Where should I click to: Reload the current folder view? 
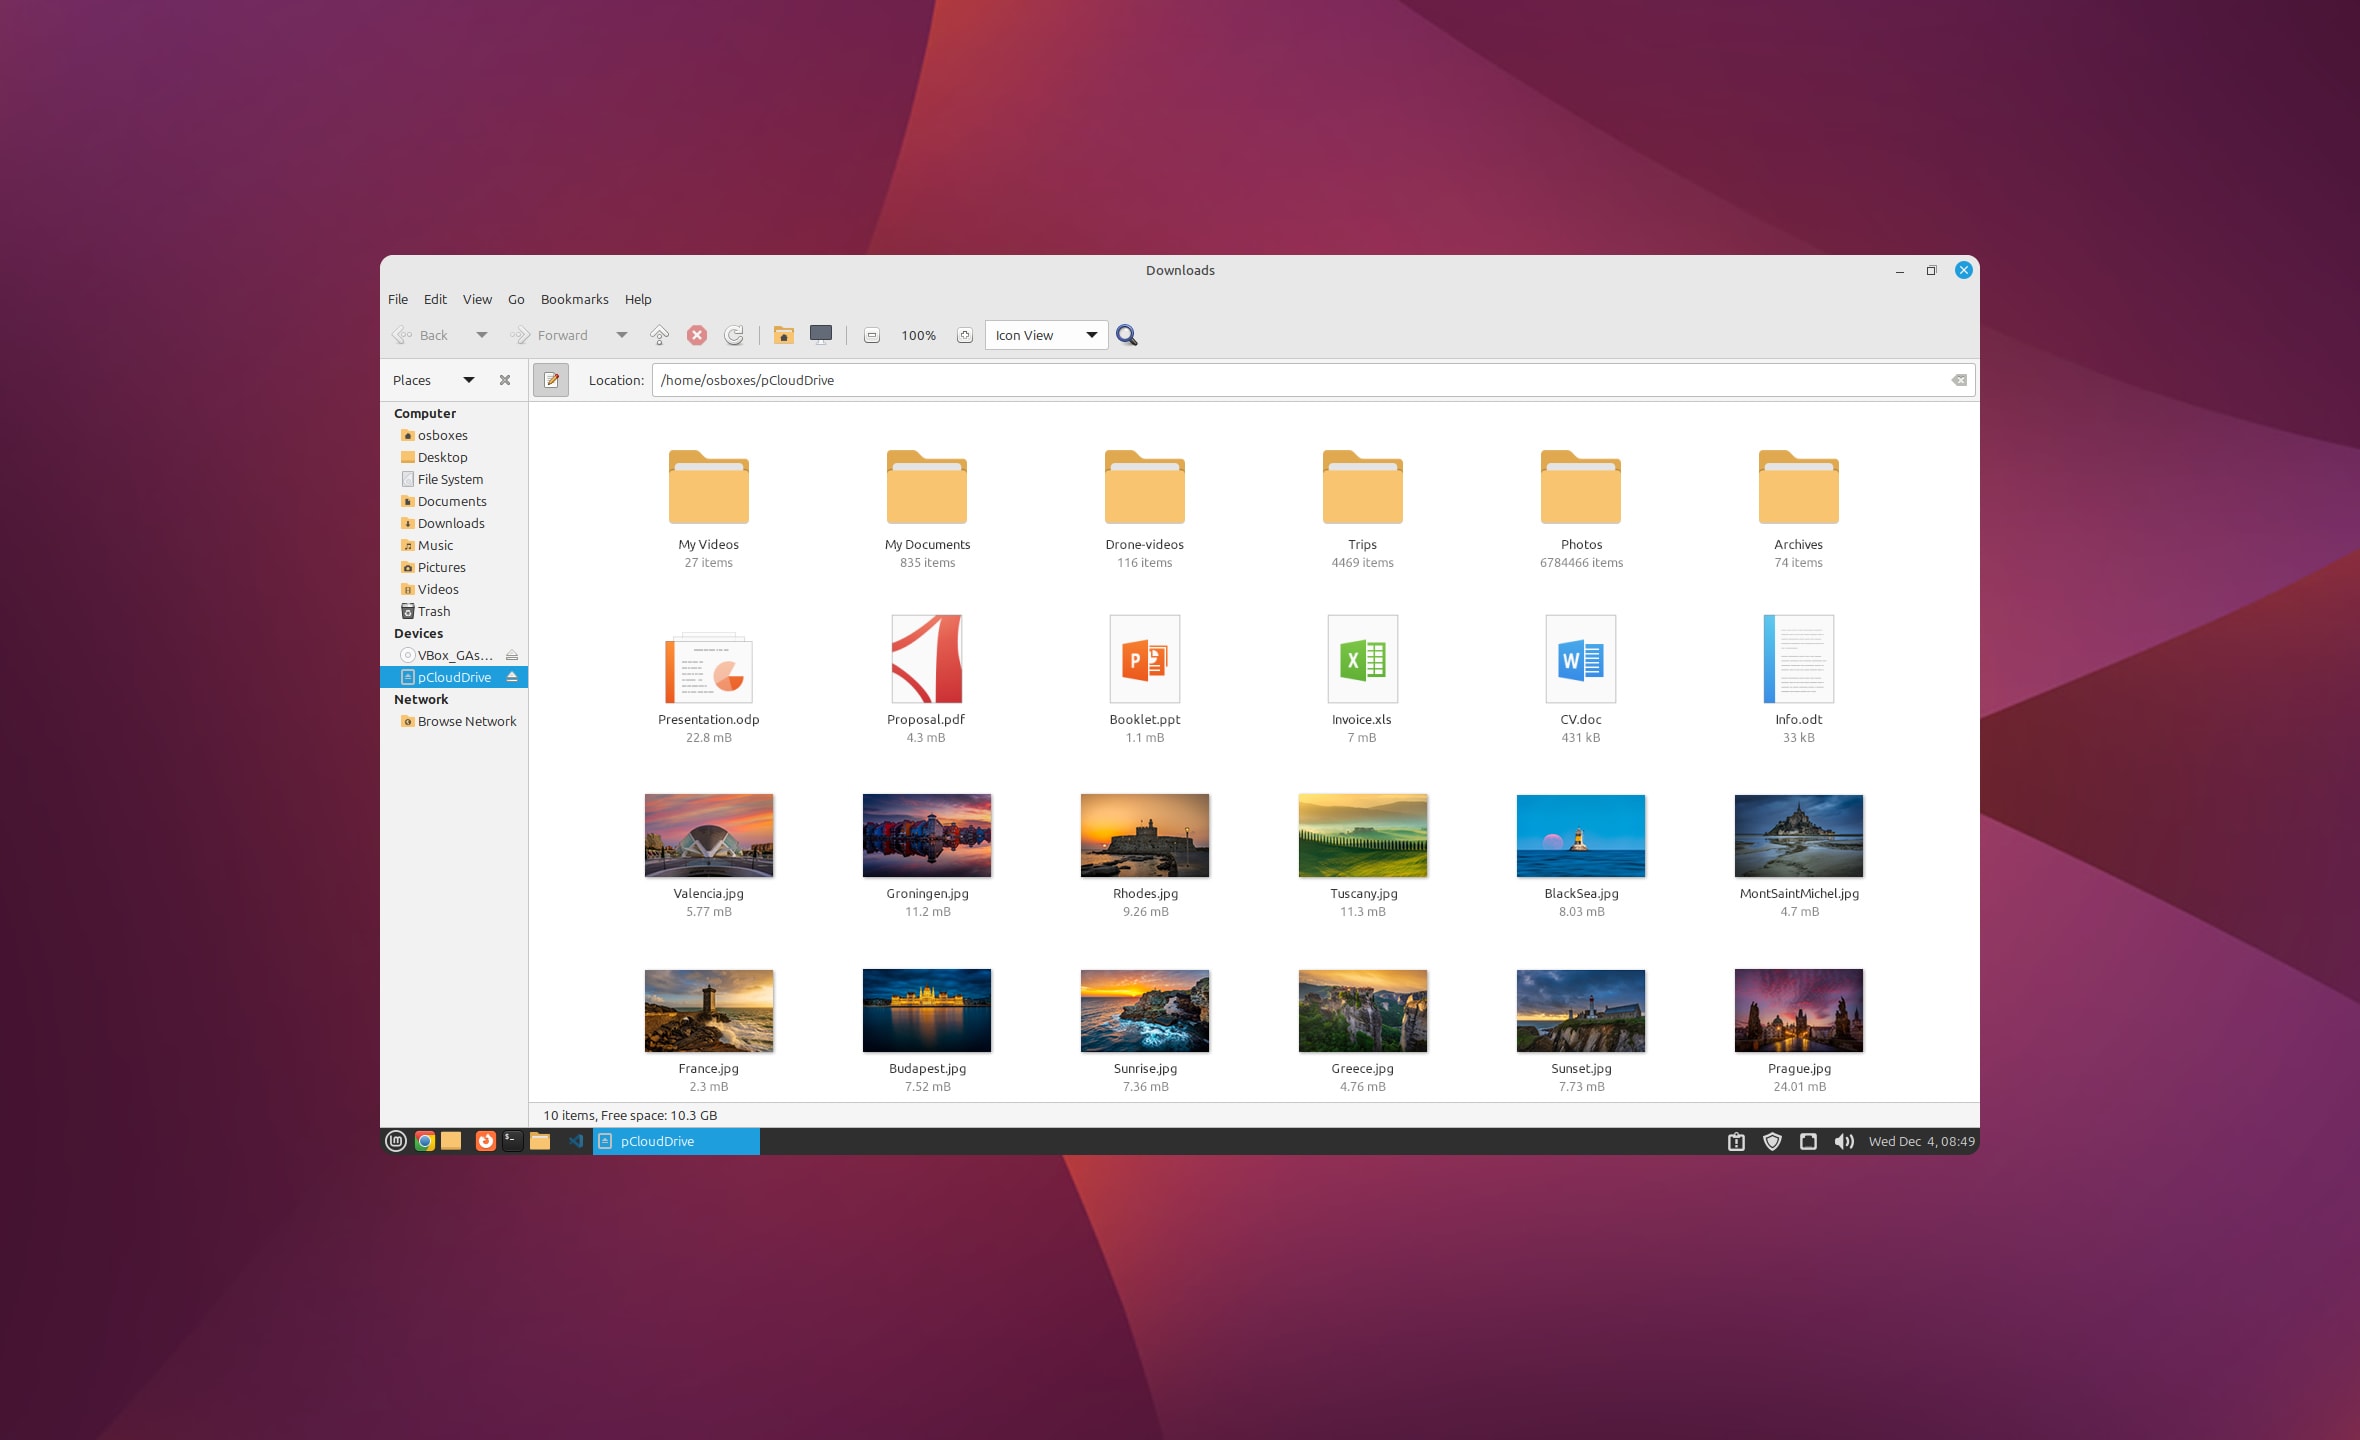(x=735, y=335)
